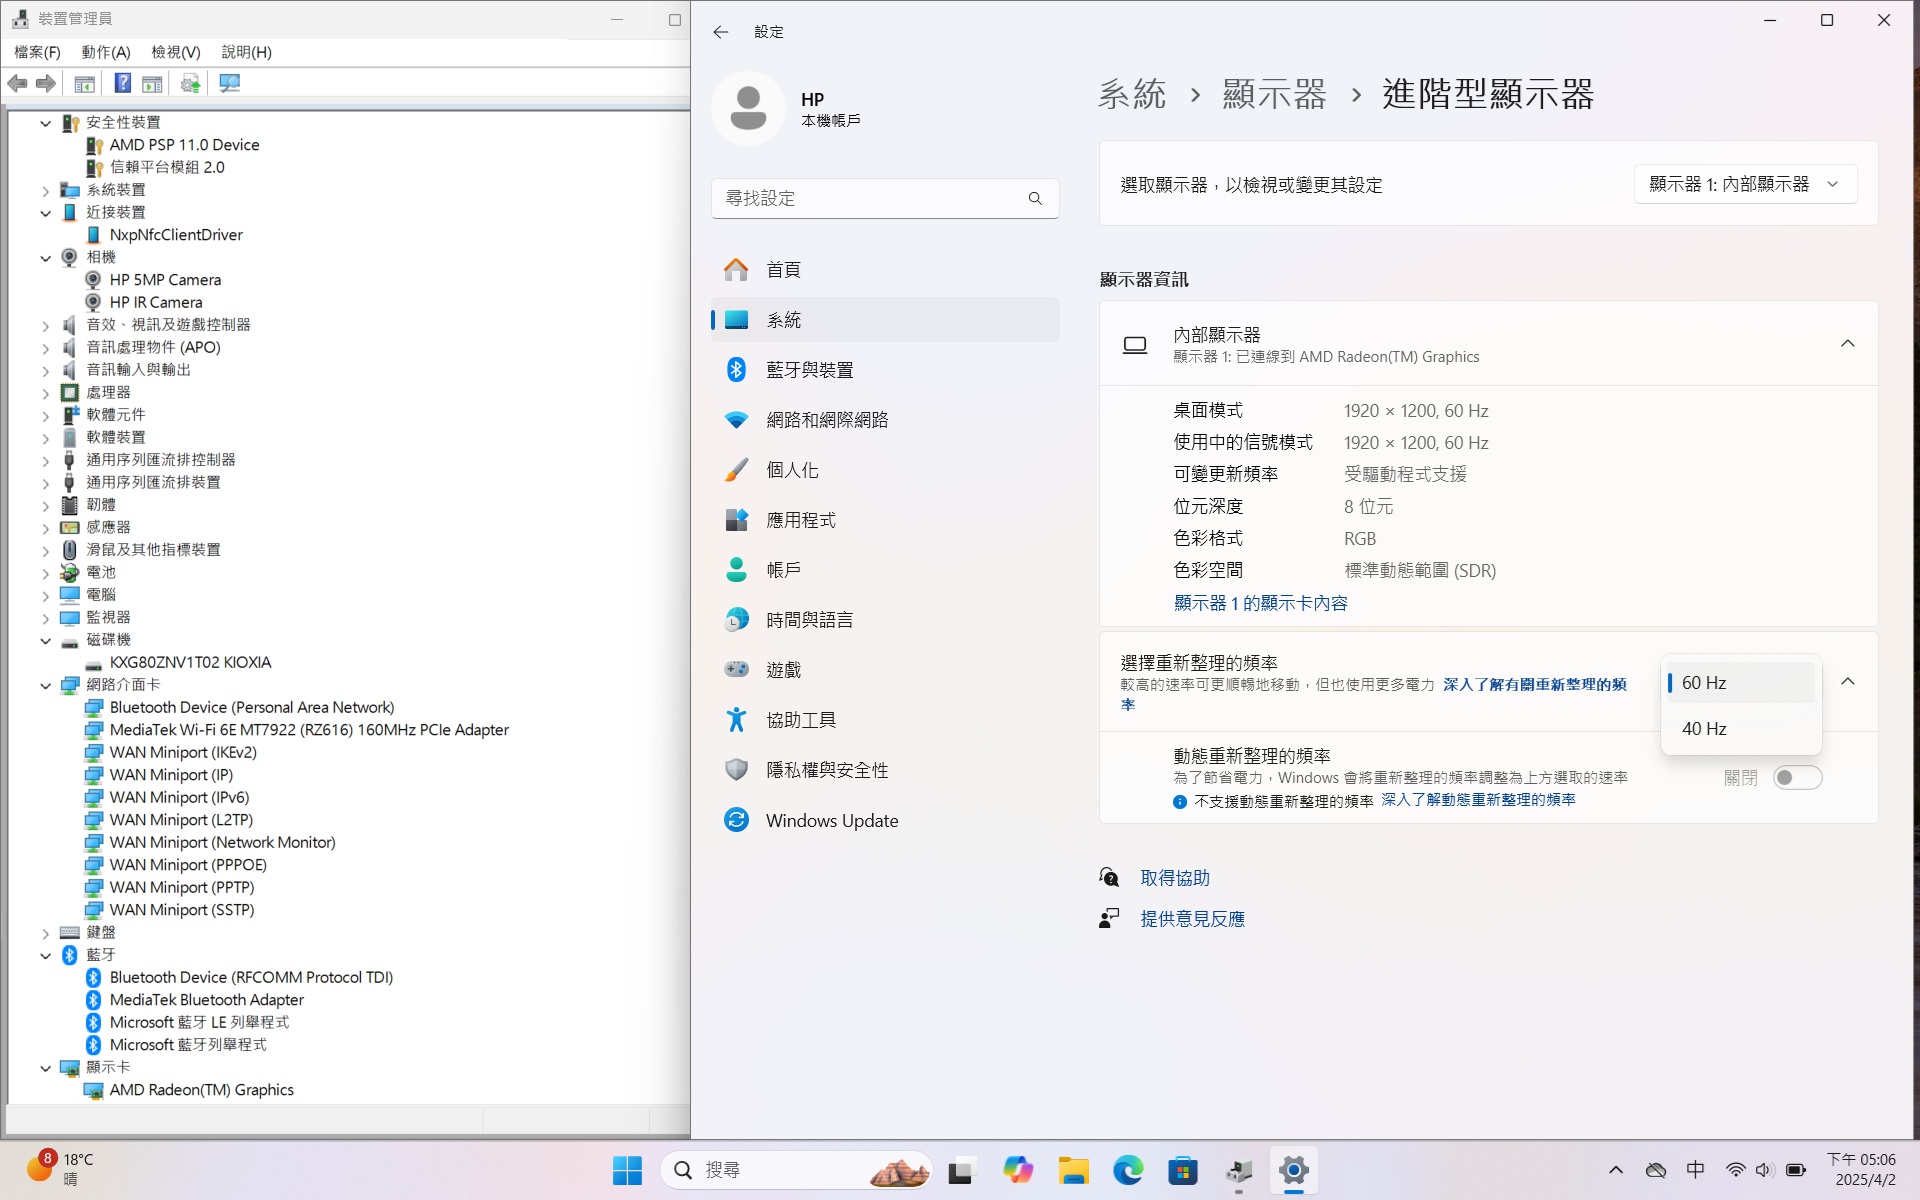Select 40 Hz refresh rate option
The width and height of the screenshot is (1920, 1200).
pyautogui.click(x=1705, y=729)
